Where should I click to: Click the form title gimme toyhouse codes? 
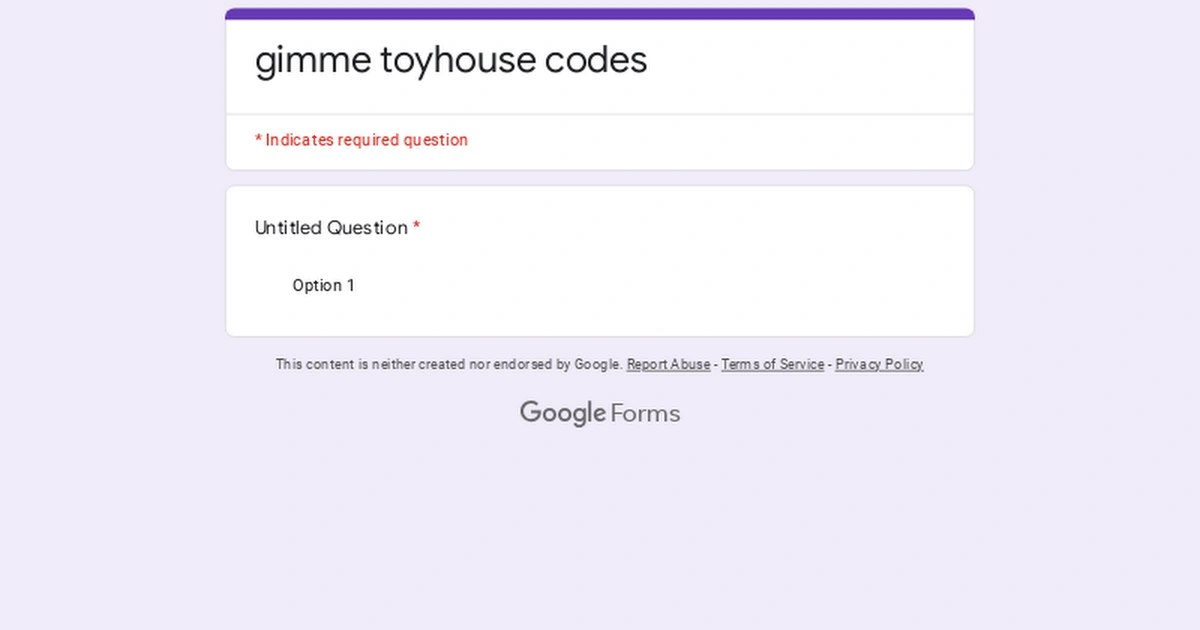click(451, 60)
